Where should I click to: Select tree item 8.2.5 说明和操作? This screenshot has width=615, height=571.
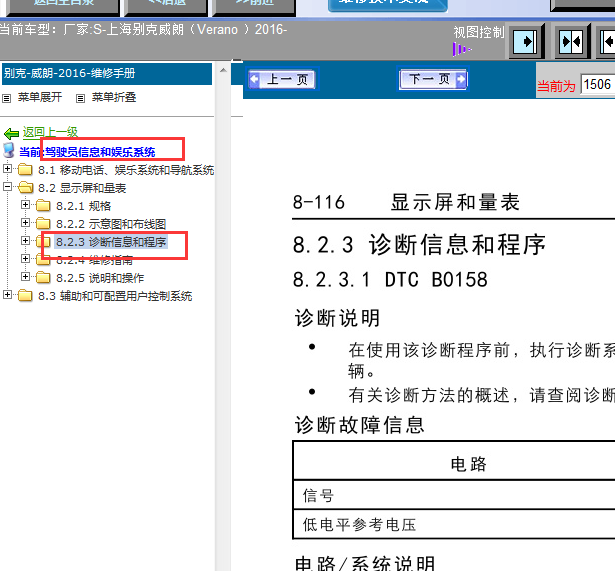[100, 278]
